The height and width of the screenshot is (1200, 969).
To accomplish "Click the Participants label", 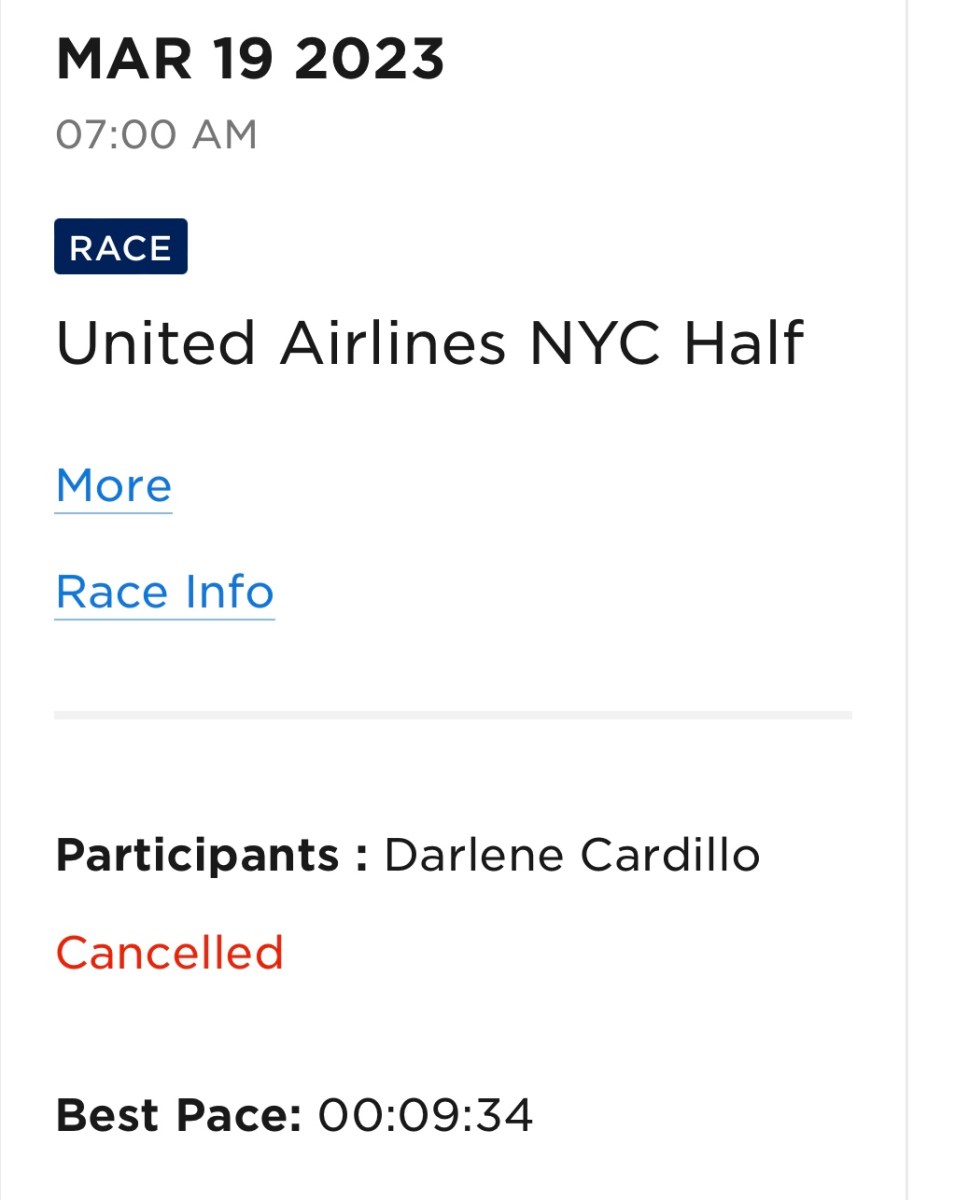I will tap(212, 856).
